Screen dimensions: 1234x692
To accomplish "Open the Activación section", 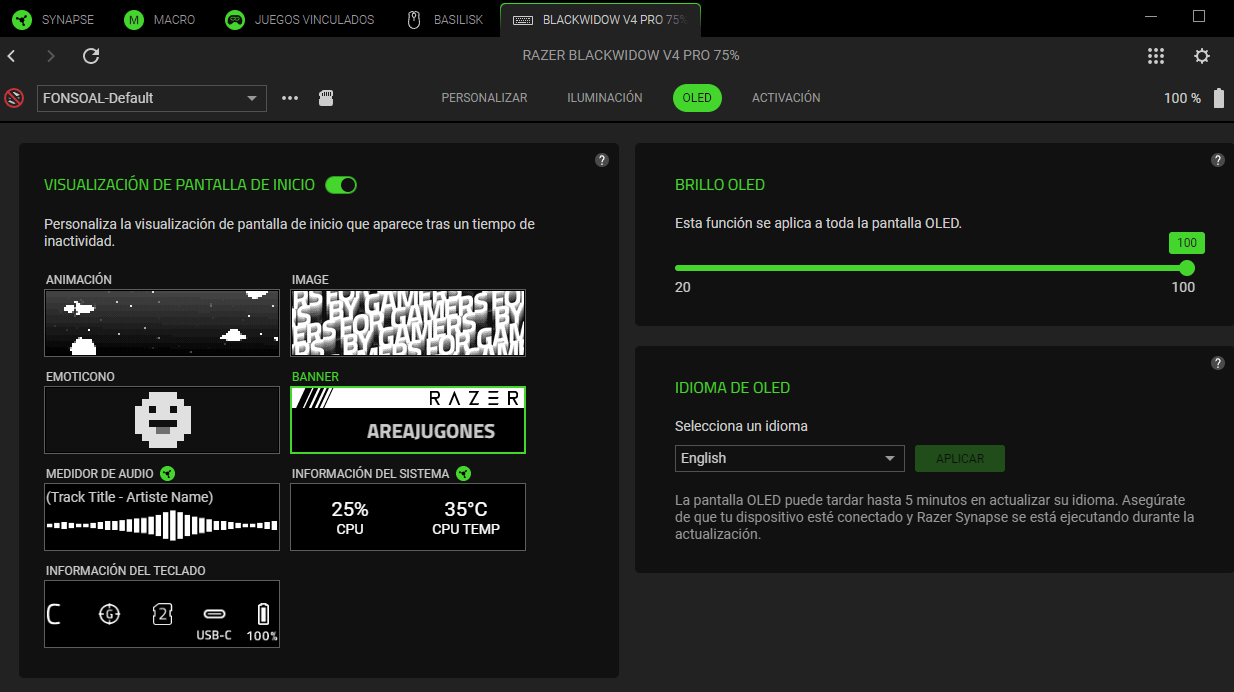I will click(786, 98).
